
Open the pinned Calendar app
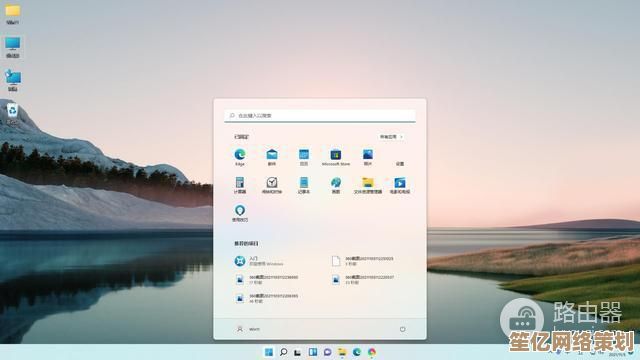pyautogui.click(x=304, y=157)
